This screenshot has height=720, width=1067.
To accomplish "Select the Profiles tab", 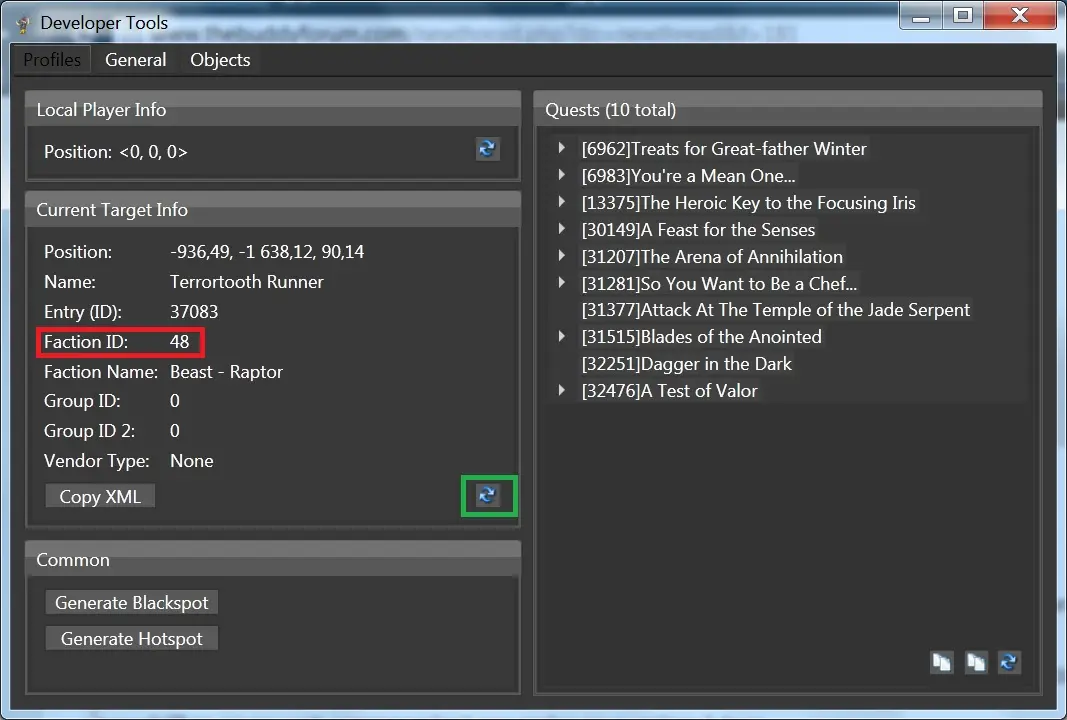I will [x=52, y=60].
